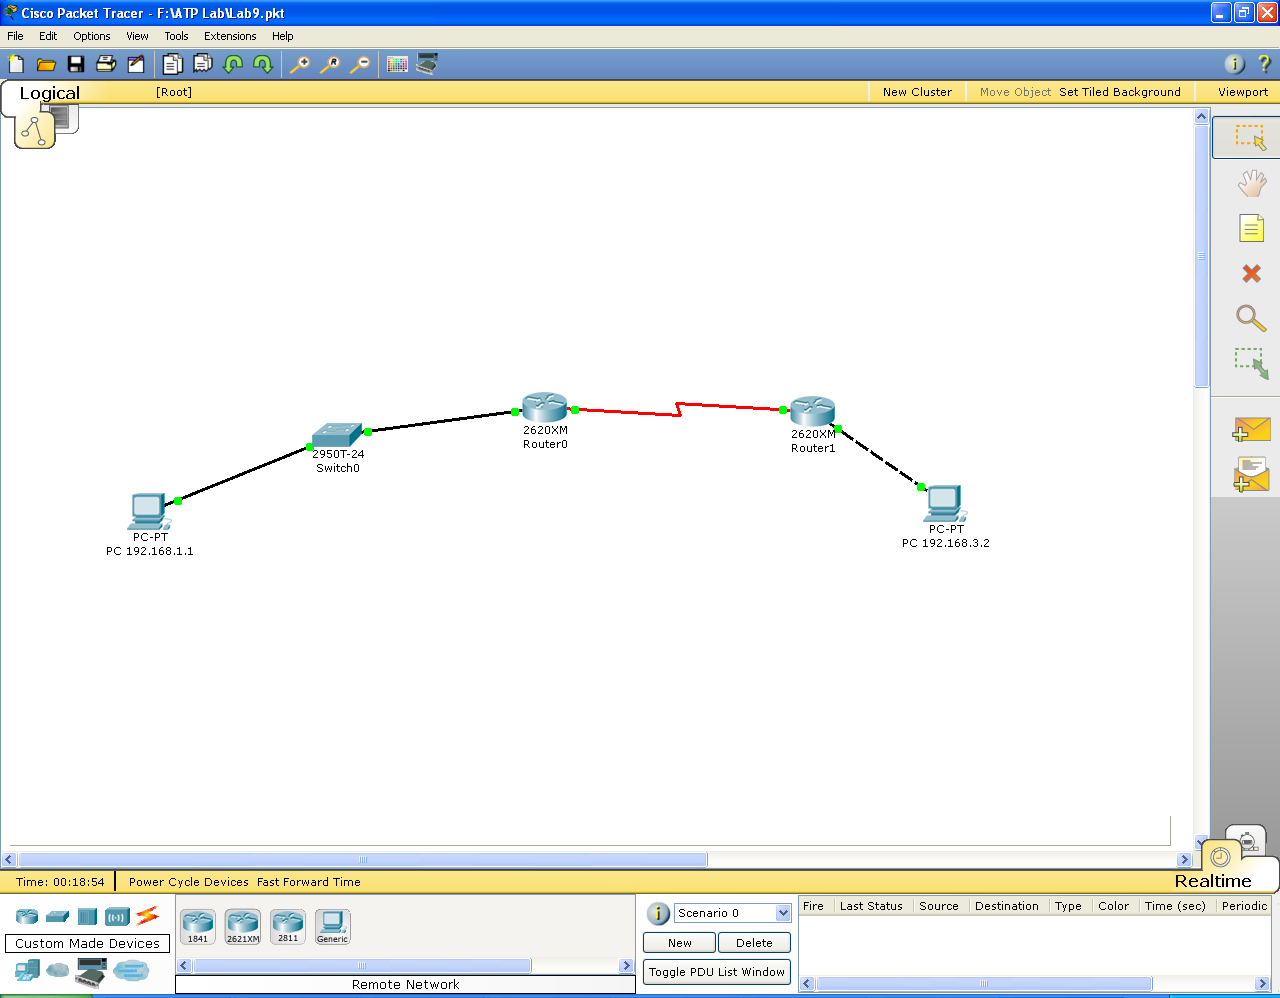This screenshot has width=1280, height=998.
Task: Click New Cluster
Action: pos(917,92)
